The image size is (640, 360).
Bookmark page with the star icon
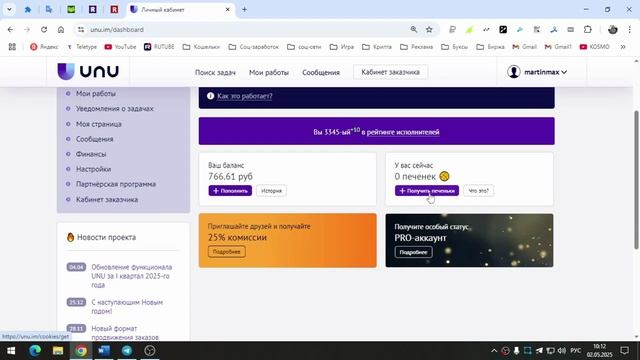click(x=429, y=29)
